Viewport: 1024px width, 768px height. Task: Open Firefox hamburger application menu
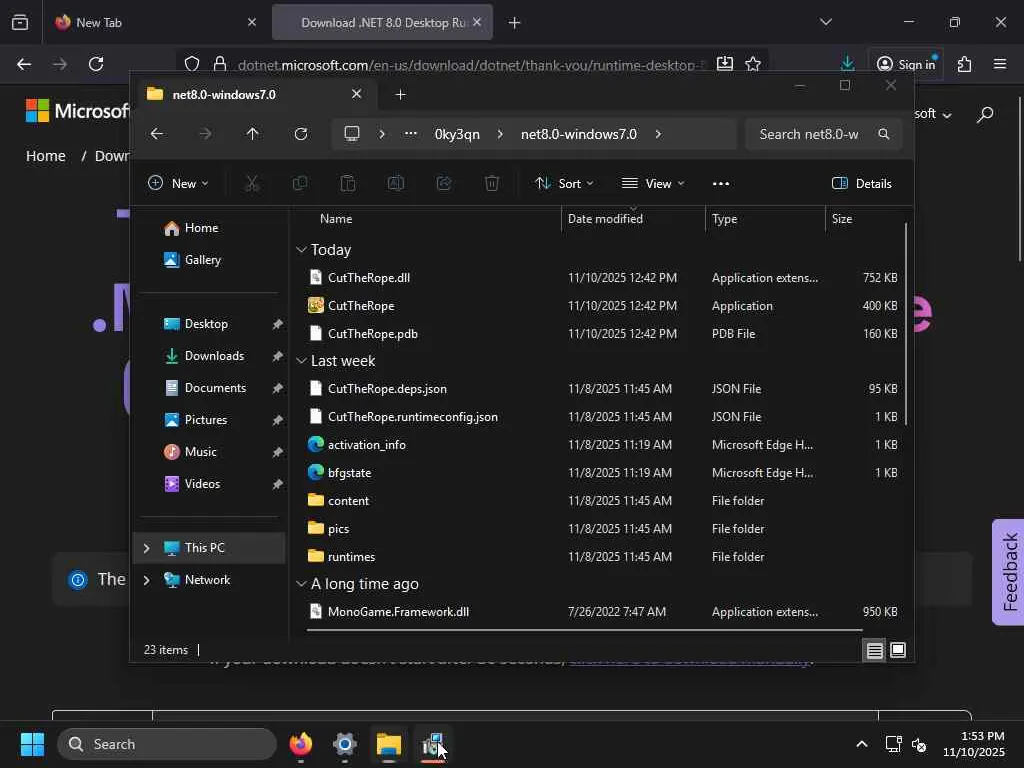coord(1000,64)
